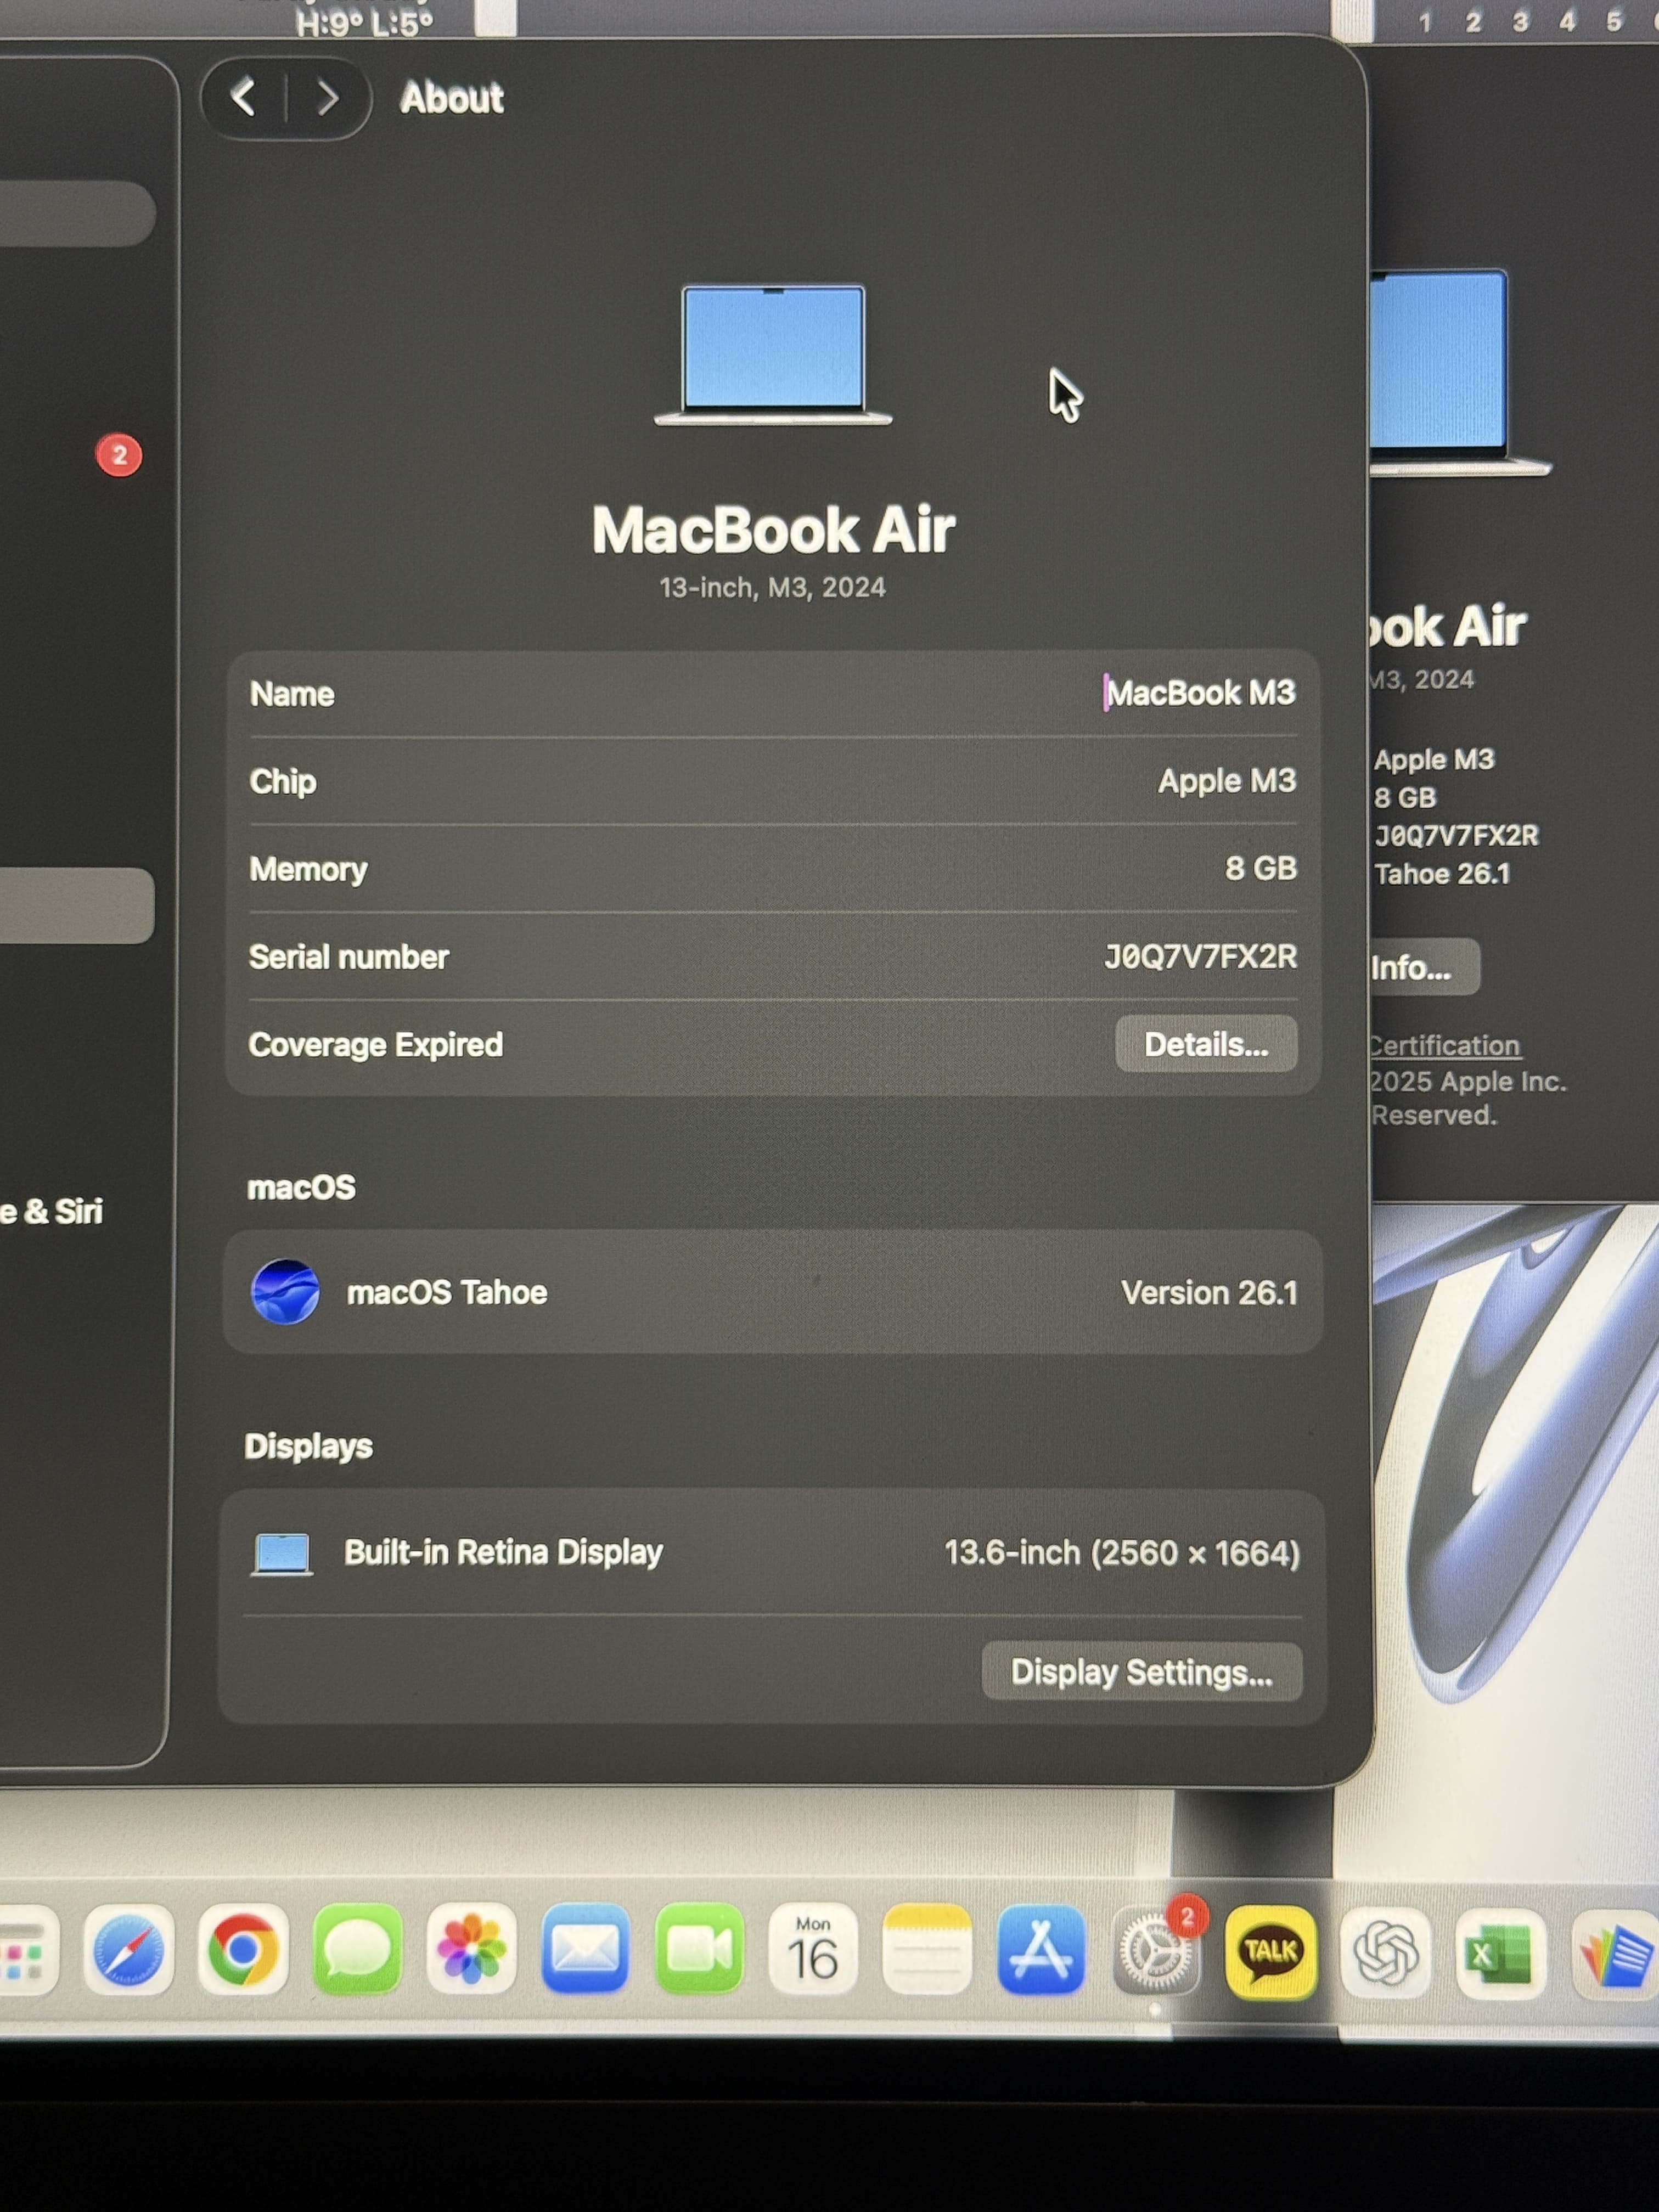Open Photos app from dock
Viewport: 1659px width, 2212px height.
(x=471, y=1950)
